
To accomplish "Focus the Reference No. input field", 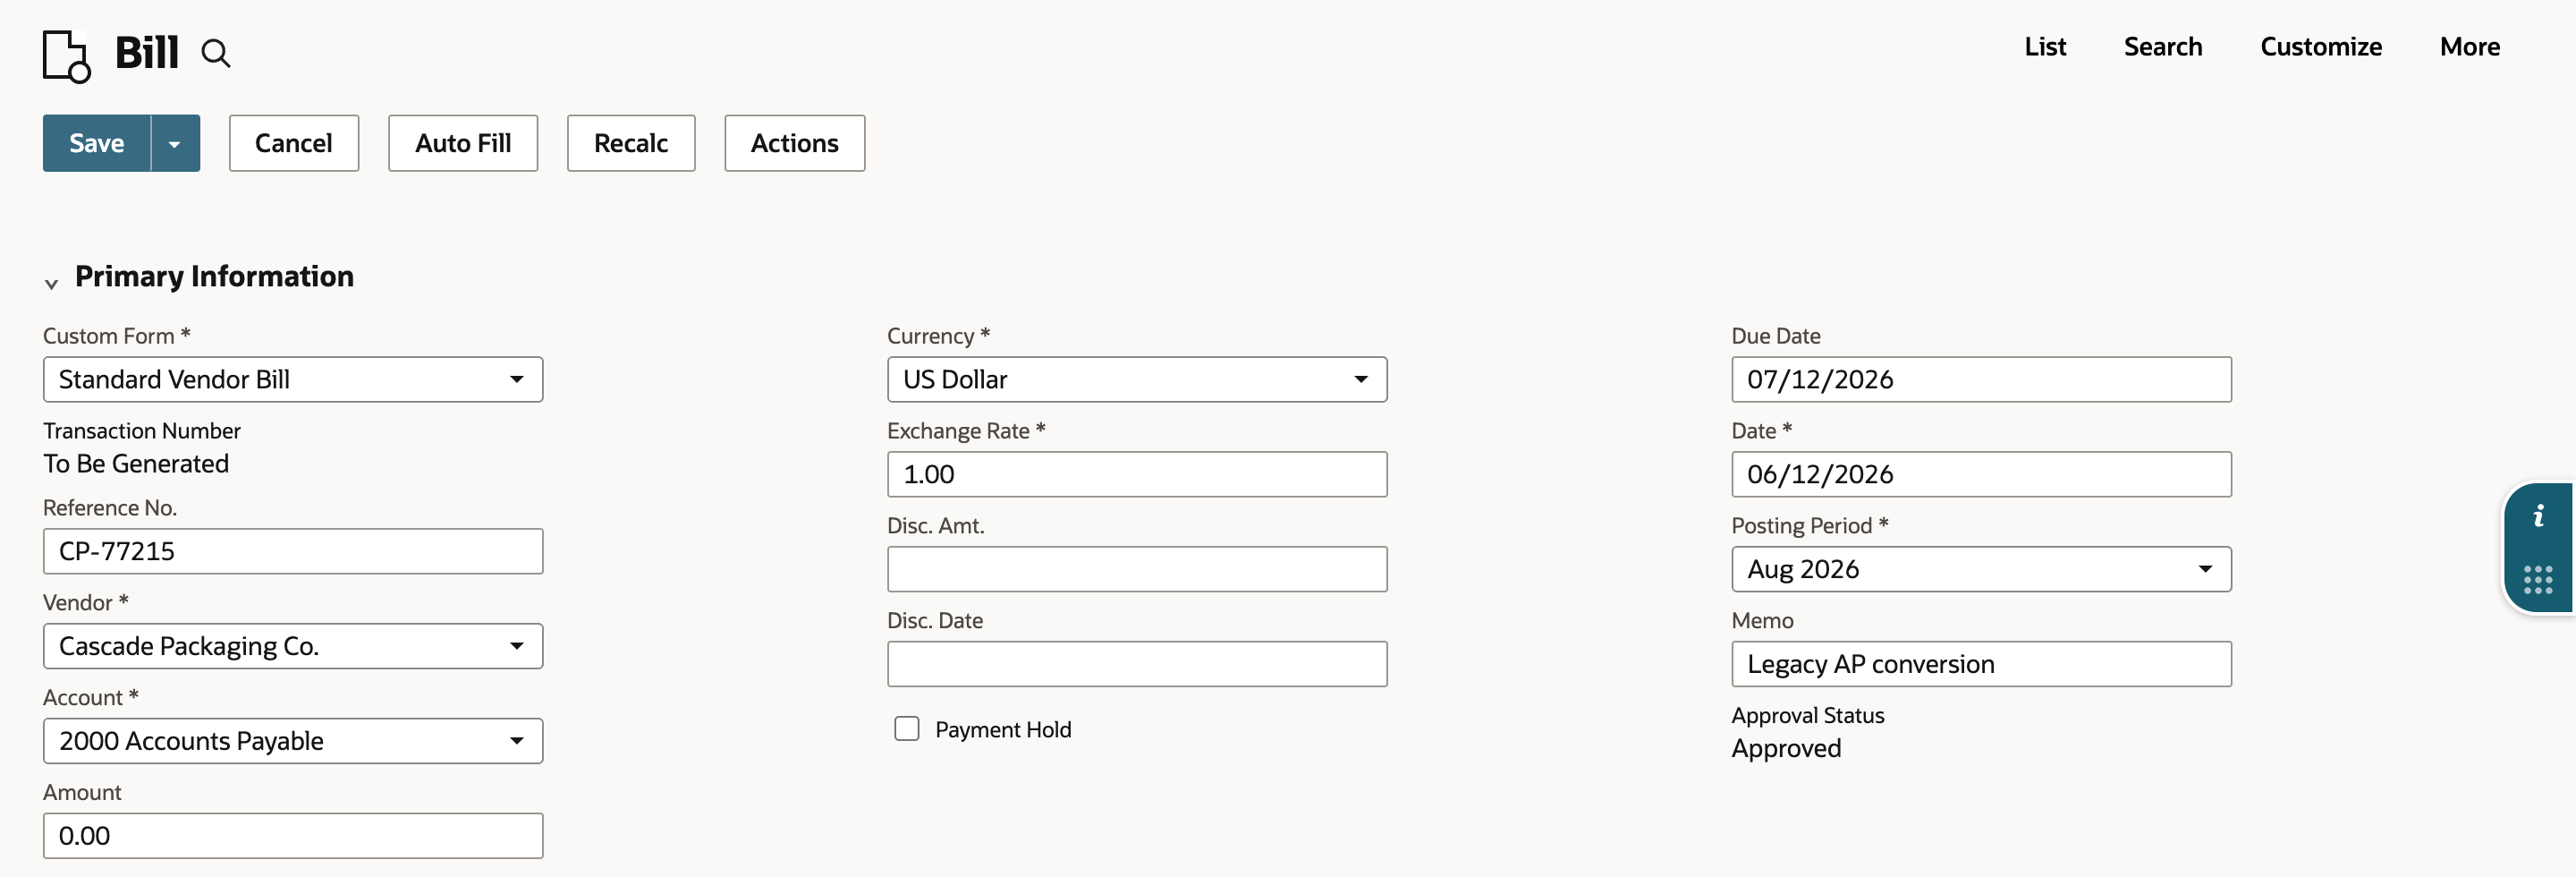I will tap(293, 551).
